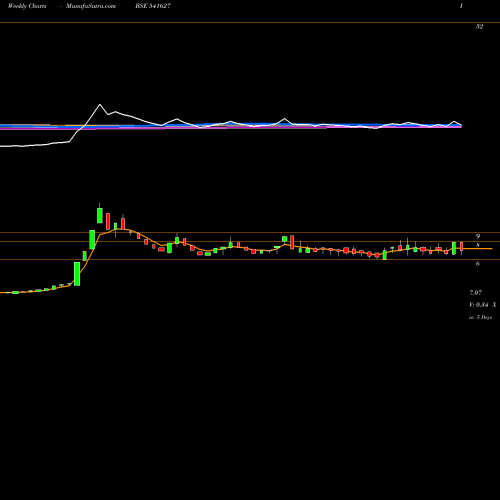Click the 'V: 0.84 X' volume text
The width and height of the screenshot is (500, 500).
pos(483,305)
